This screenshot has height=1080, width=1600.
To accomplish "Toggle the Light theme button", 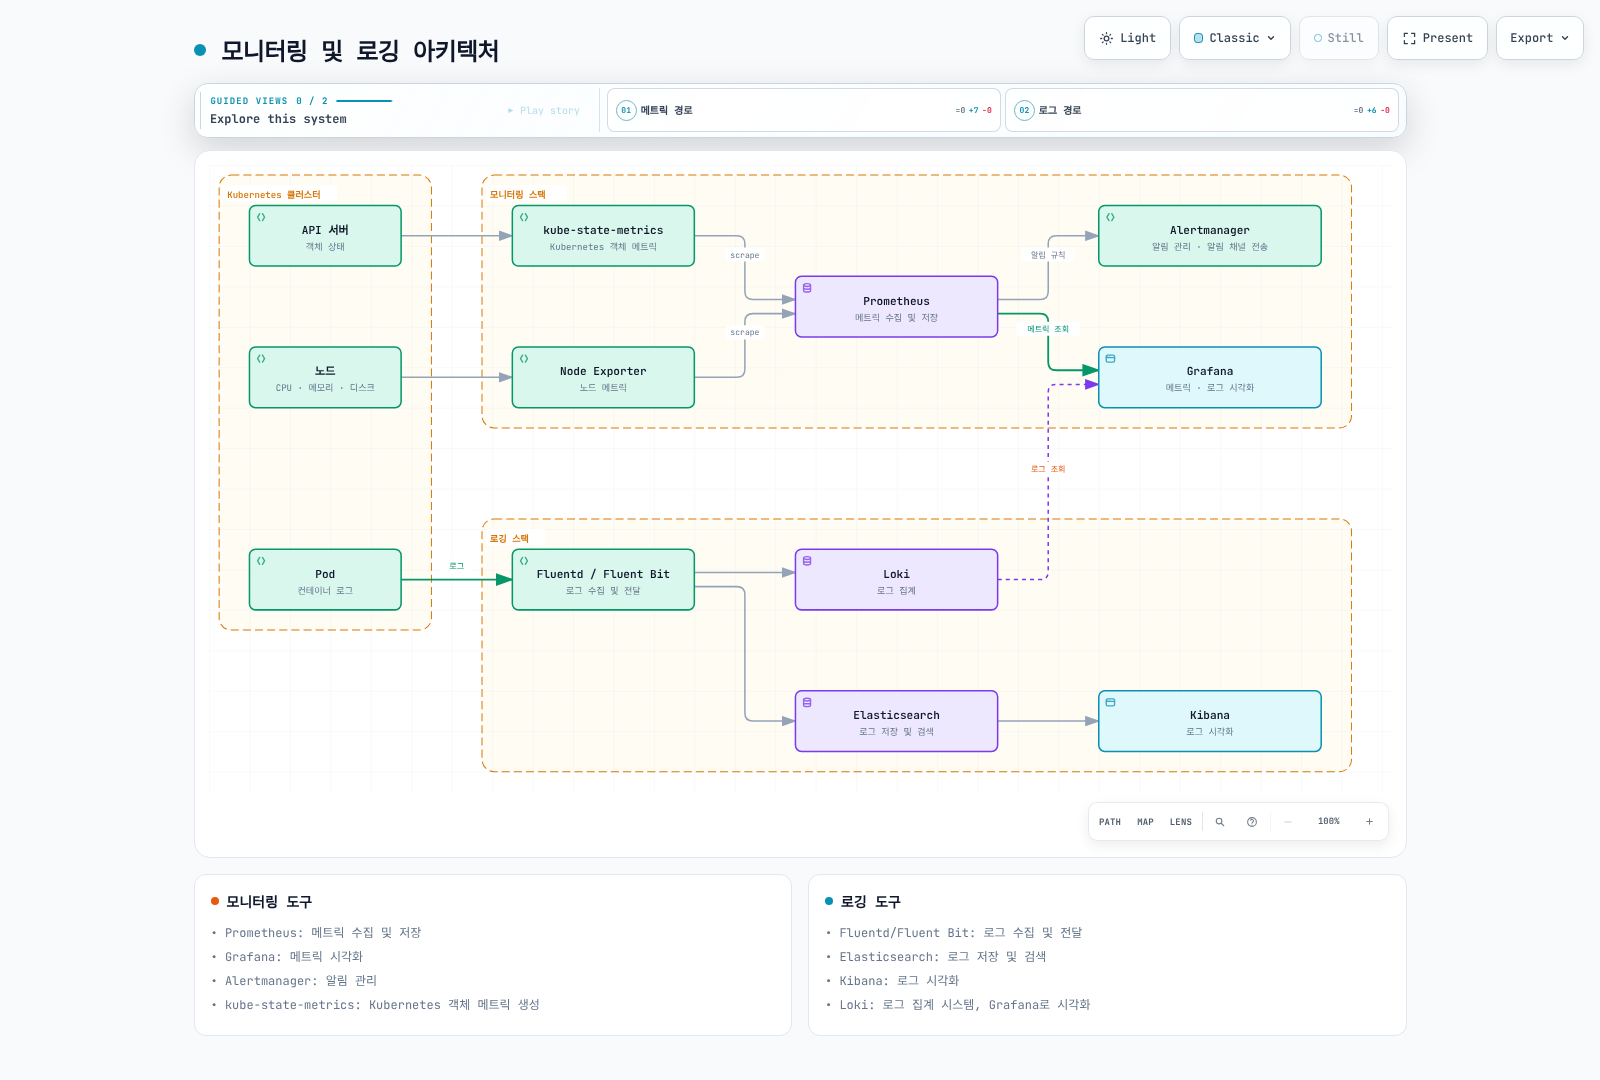I will pos(1127,38).
